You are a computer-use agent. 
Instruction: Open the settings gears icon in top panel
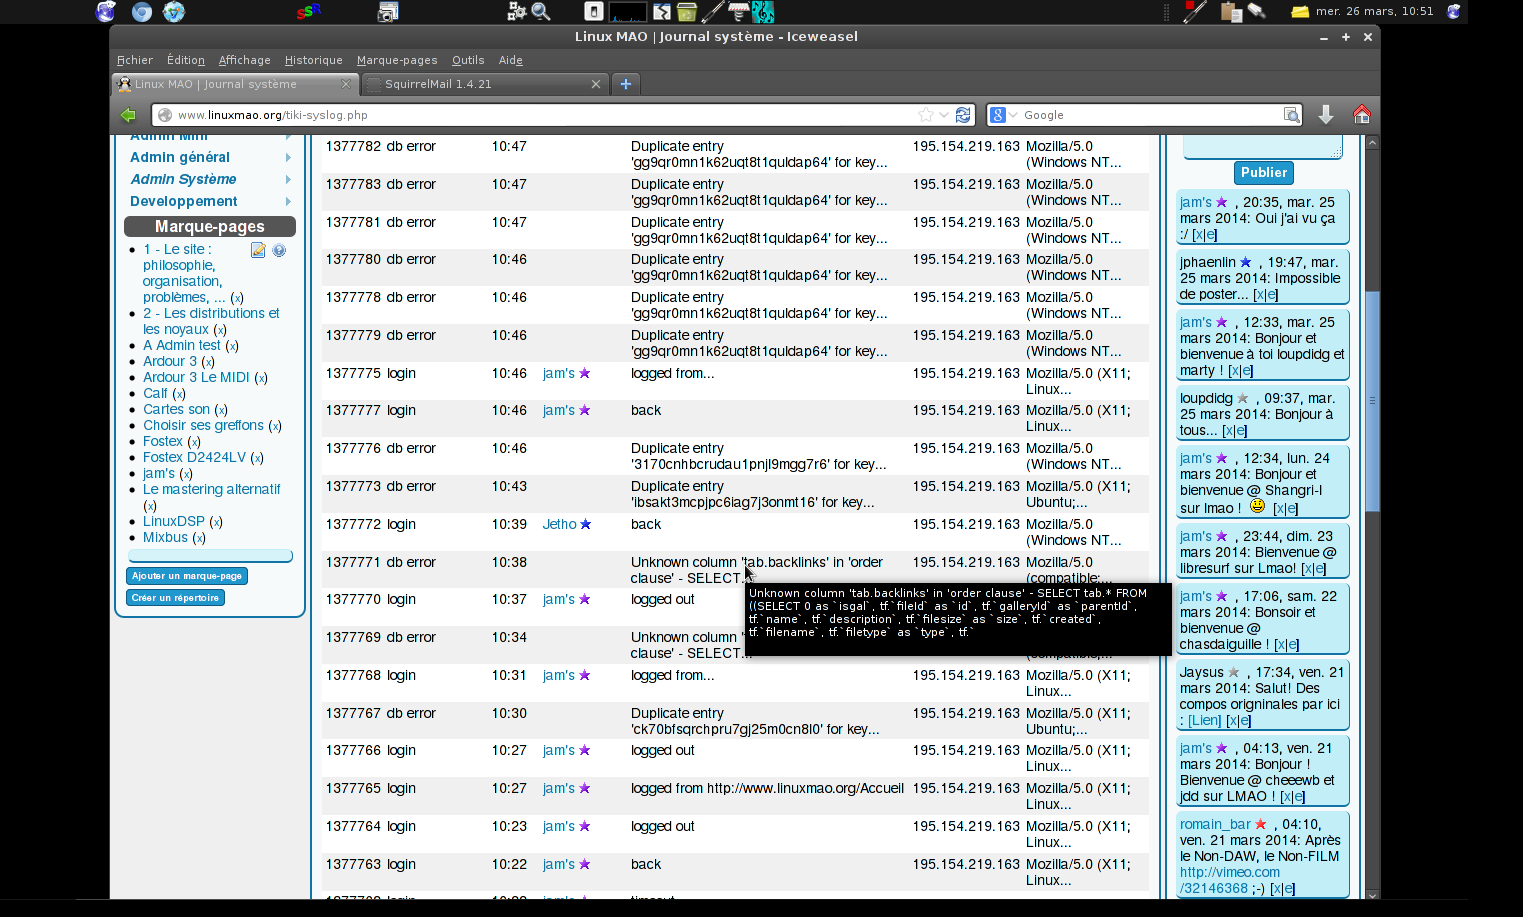[x=517, y=12]
